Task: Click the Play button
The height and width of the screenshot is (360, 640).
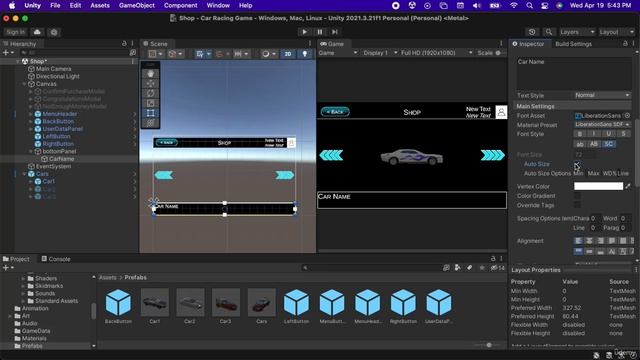Action: (x=304, y=32)
